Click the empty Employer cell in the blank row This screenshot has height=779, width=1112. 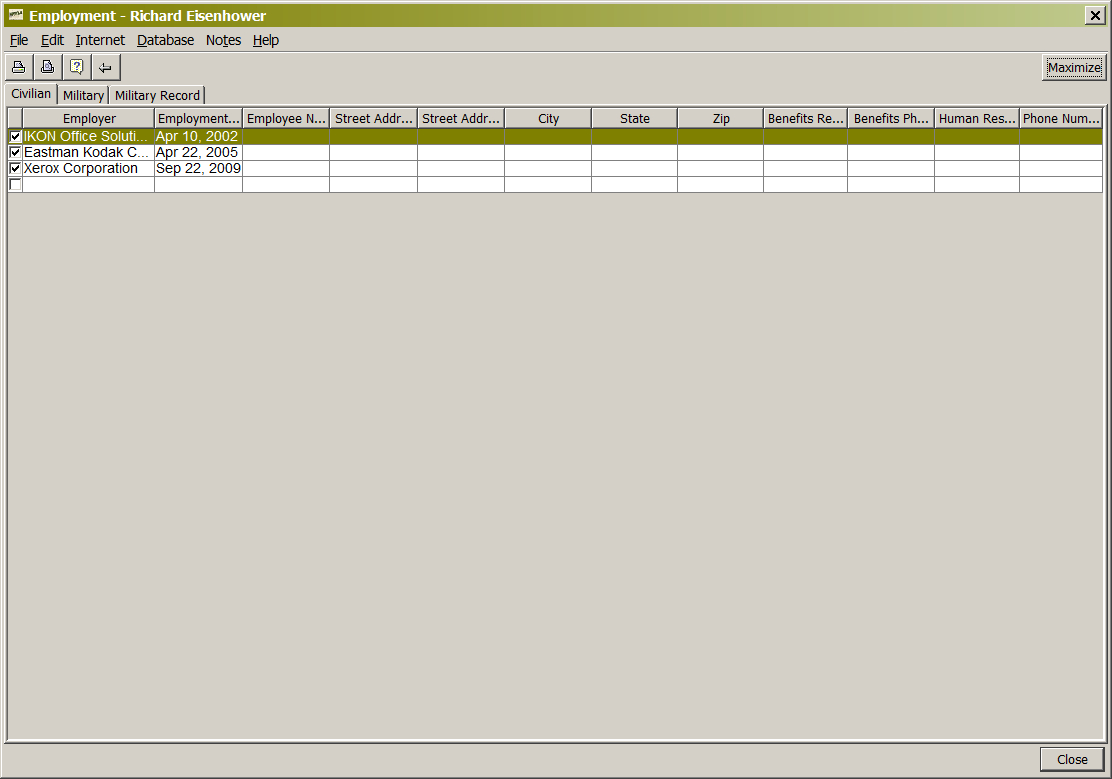[x=89, y=184]
